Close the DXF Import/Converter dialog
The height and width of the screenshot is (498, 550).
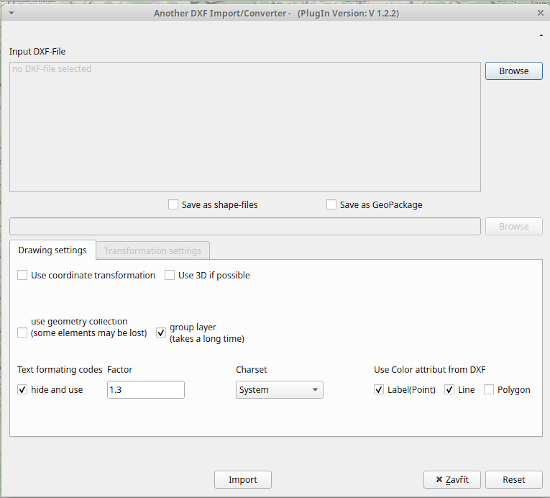(x=540, y=13)
